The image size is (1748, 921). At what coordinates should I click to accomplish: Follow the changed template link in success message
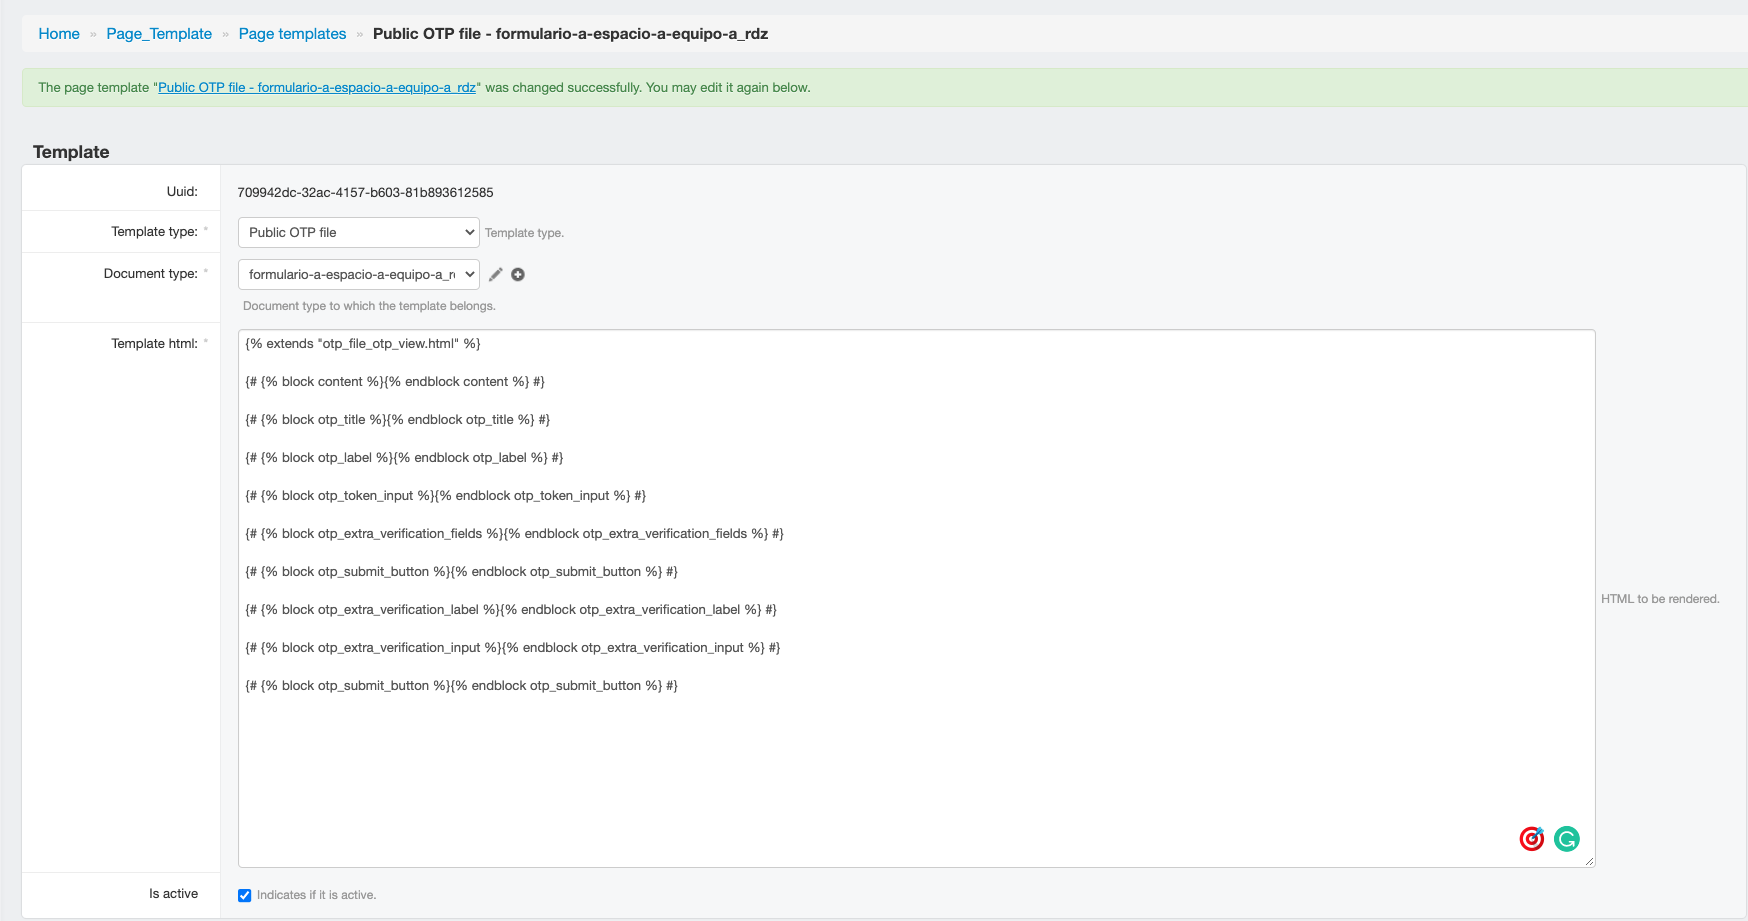click(317, 88)
